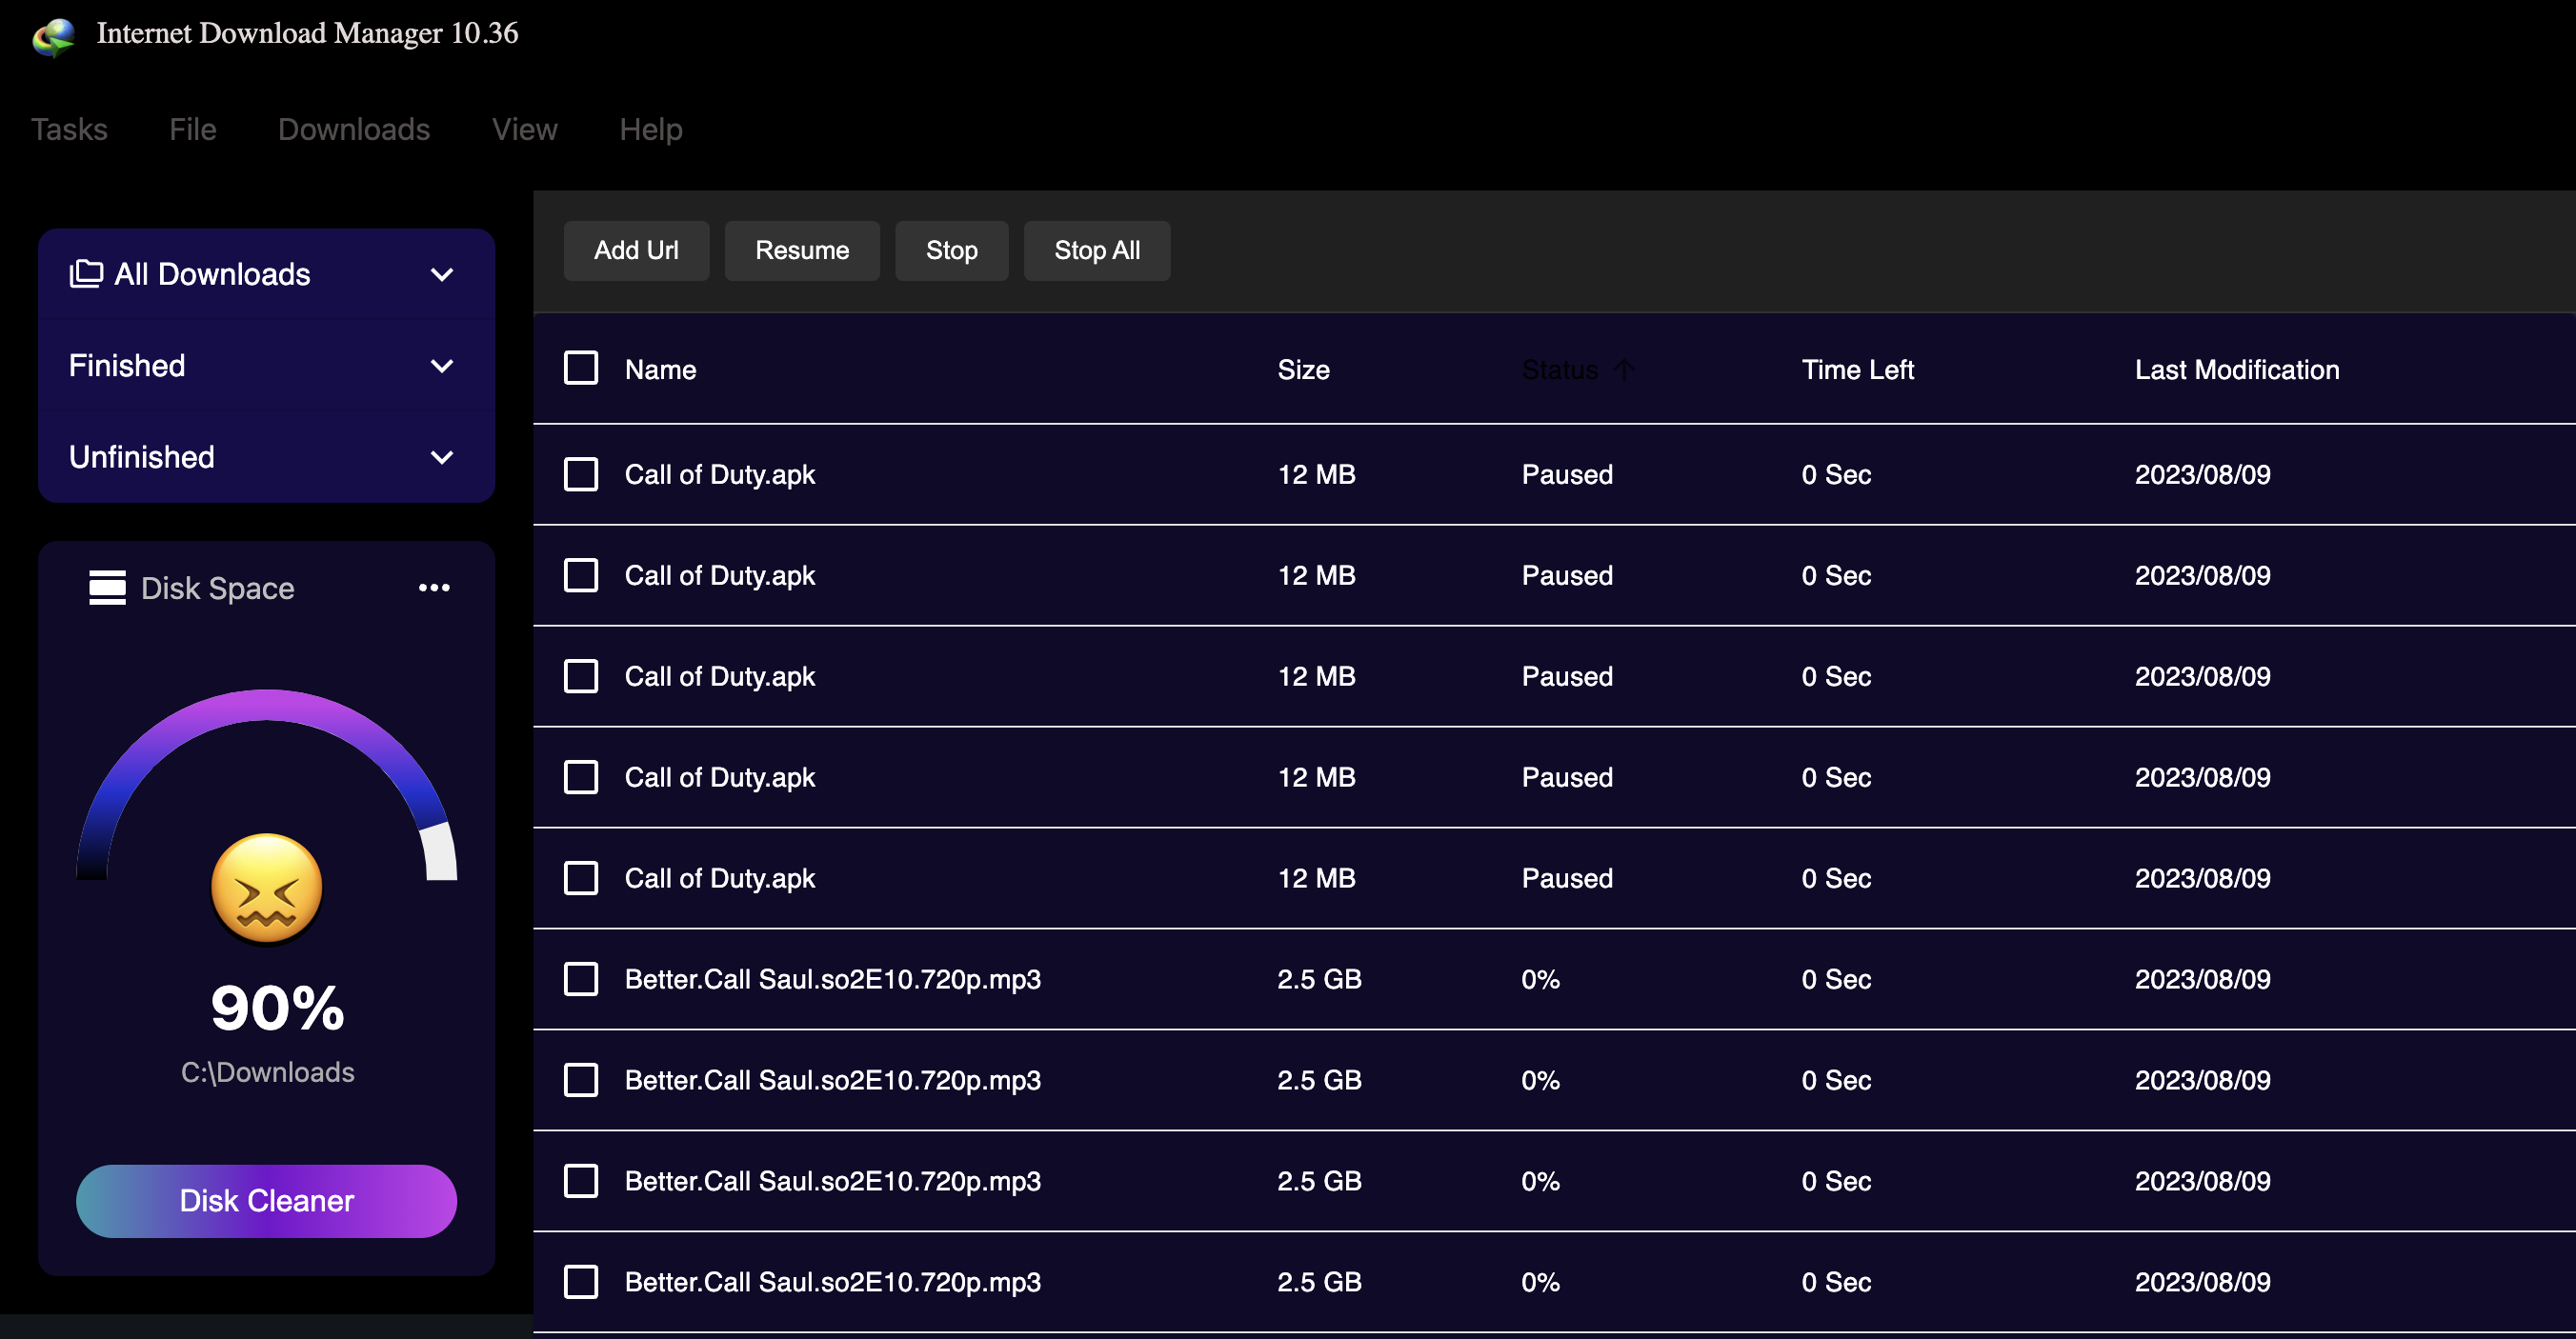This screenshot has width=2576, height=1339.
Task: Click the Disk Space gauge icon
Action: (106, 588)
